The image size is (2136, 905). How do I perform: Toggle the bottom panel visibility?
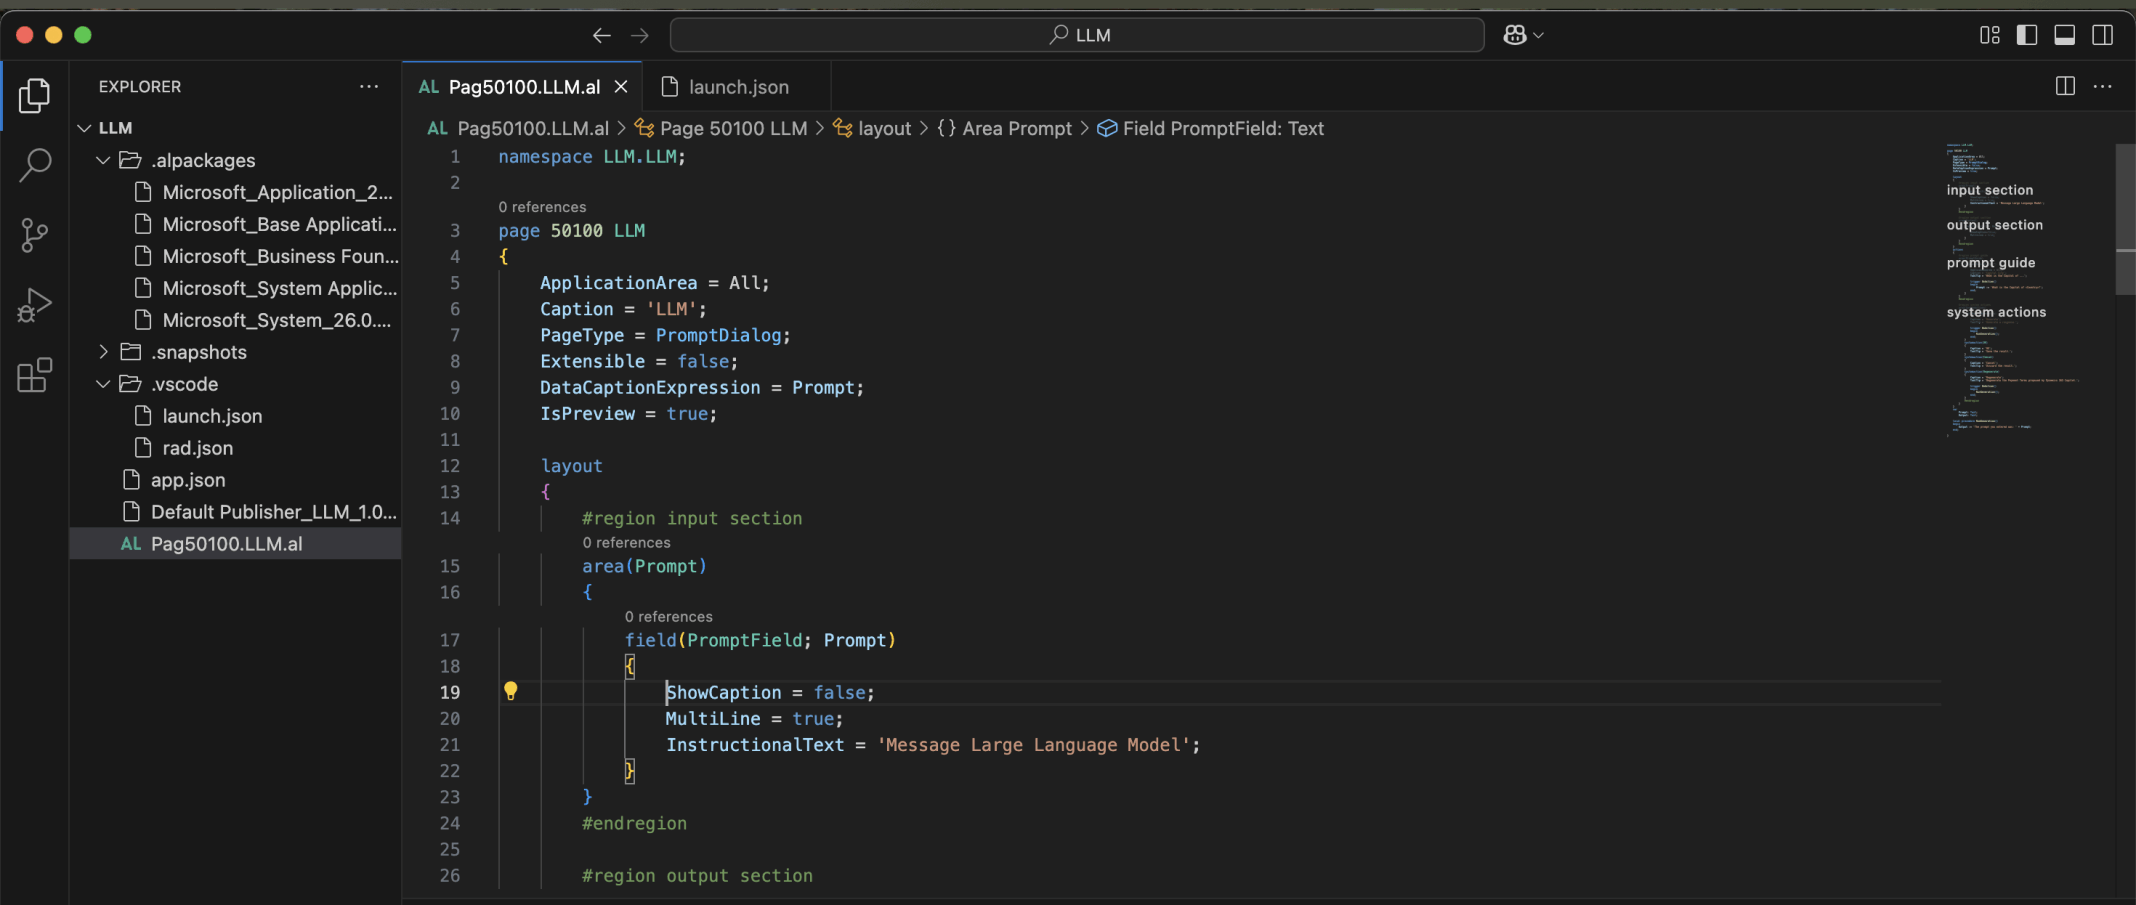2065,35
